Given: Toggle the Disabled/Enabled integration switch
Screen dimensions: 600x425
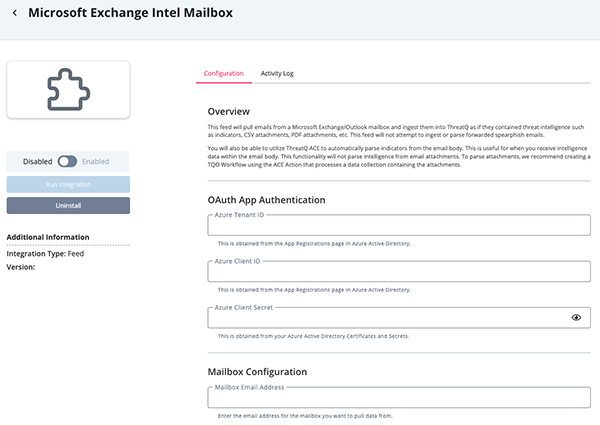Looking at the screenshot, I should (67, 161).
